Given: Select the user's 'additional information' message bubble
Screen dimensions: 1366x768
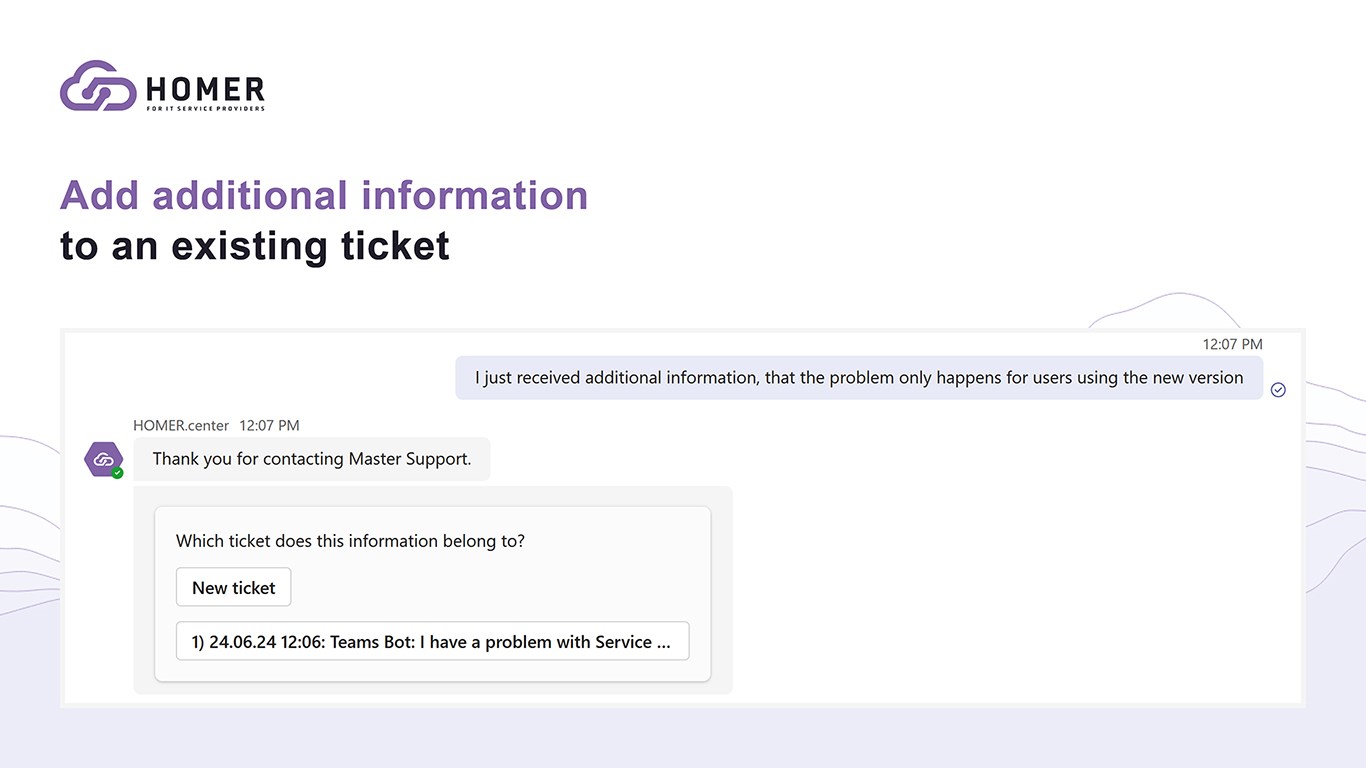Looking at the screenshot, I should pyautogui.click(x=858, y=378).
